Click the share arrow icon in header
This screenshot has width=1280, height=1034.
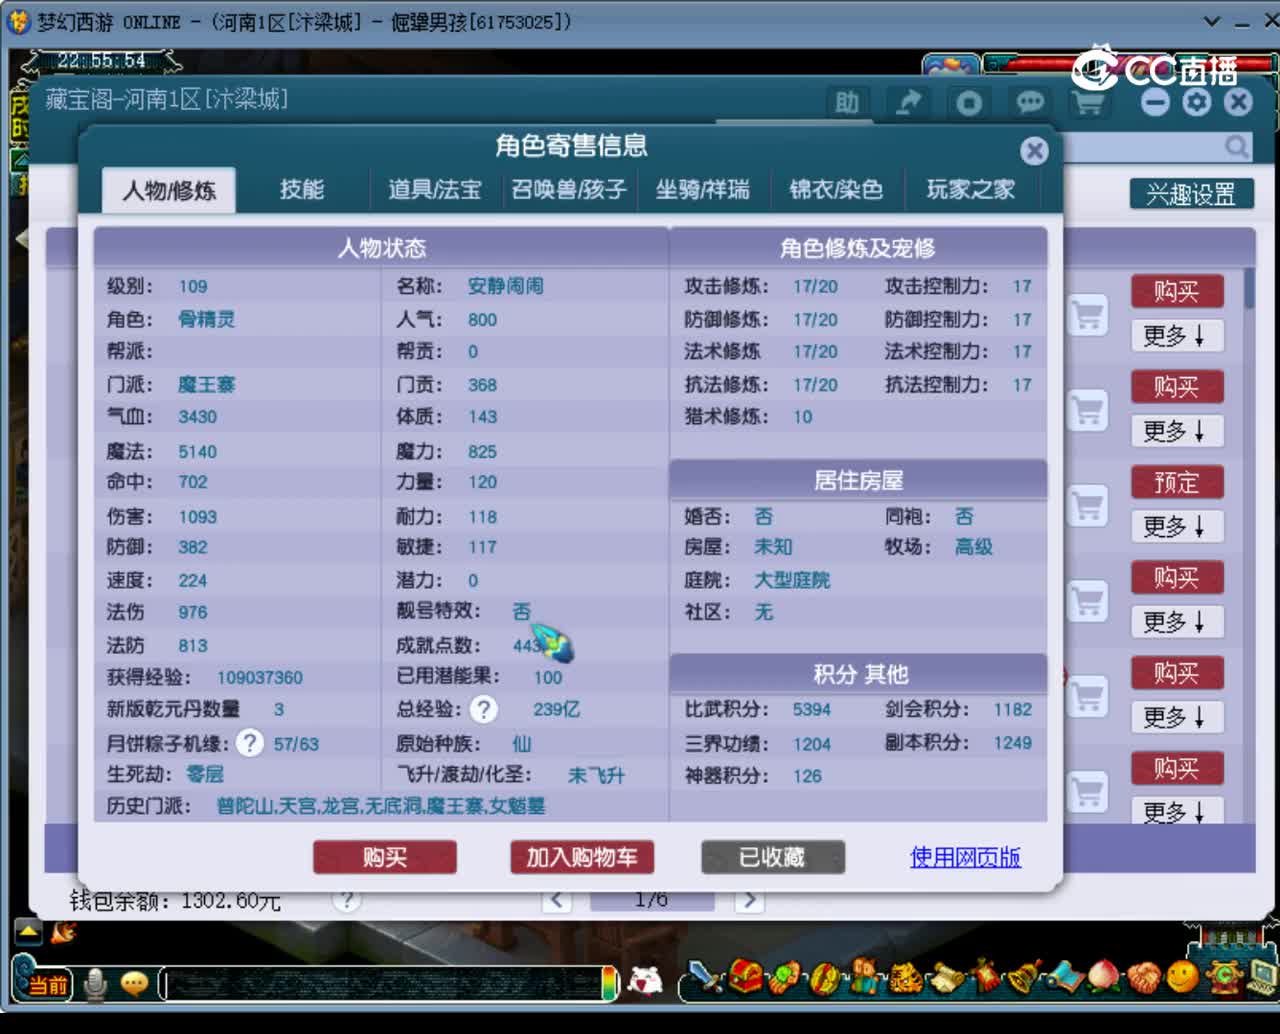[908, 102]
